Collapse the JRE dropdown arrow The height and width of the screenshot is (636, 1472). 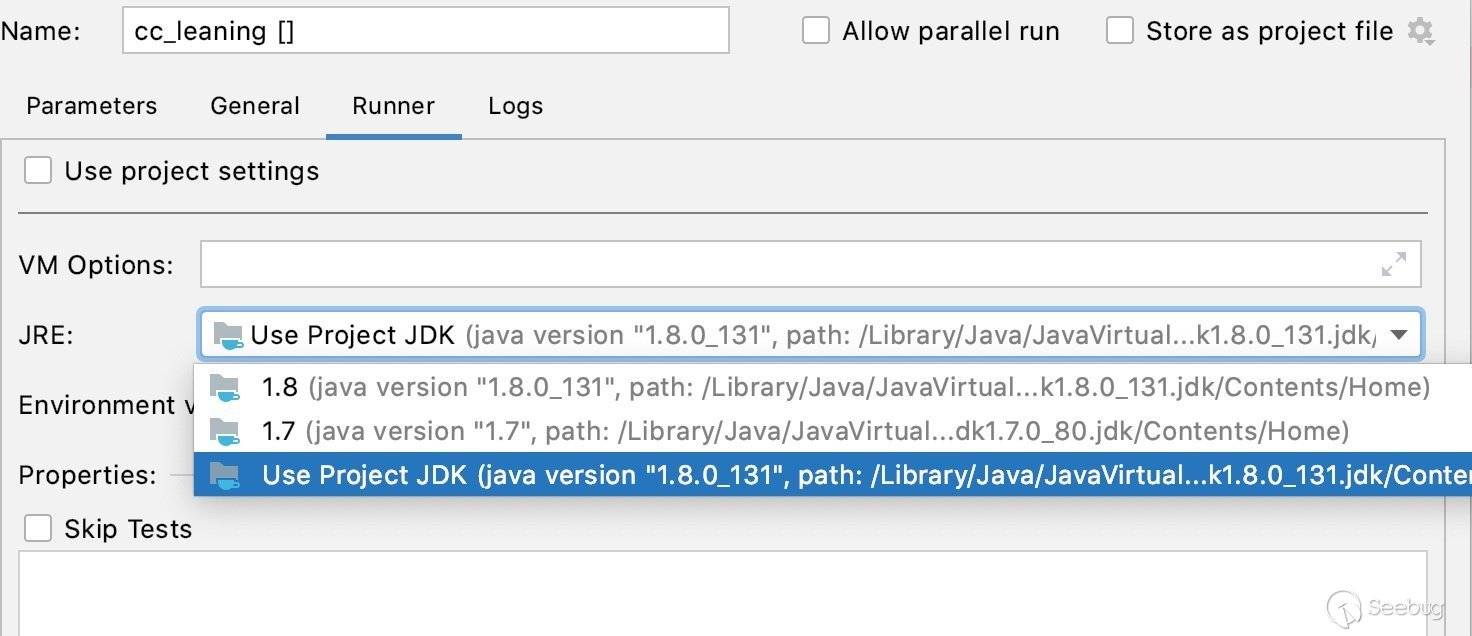(1399, 335)
